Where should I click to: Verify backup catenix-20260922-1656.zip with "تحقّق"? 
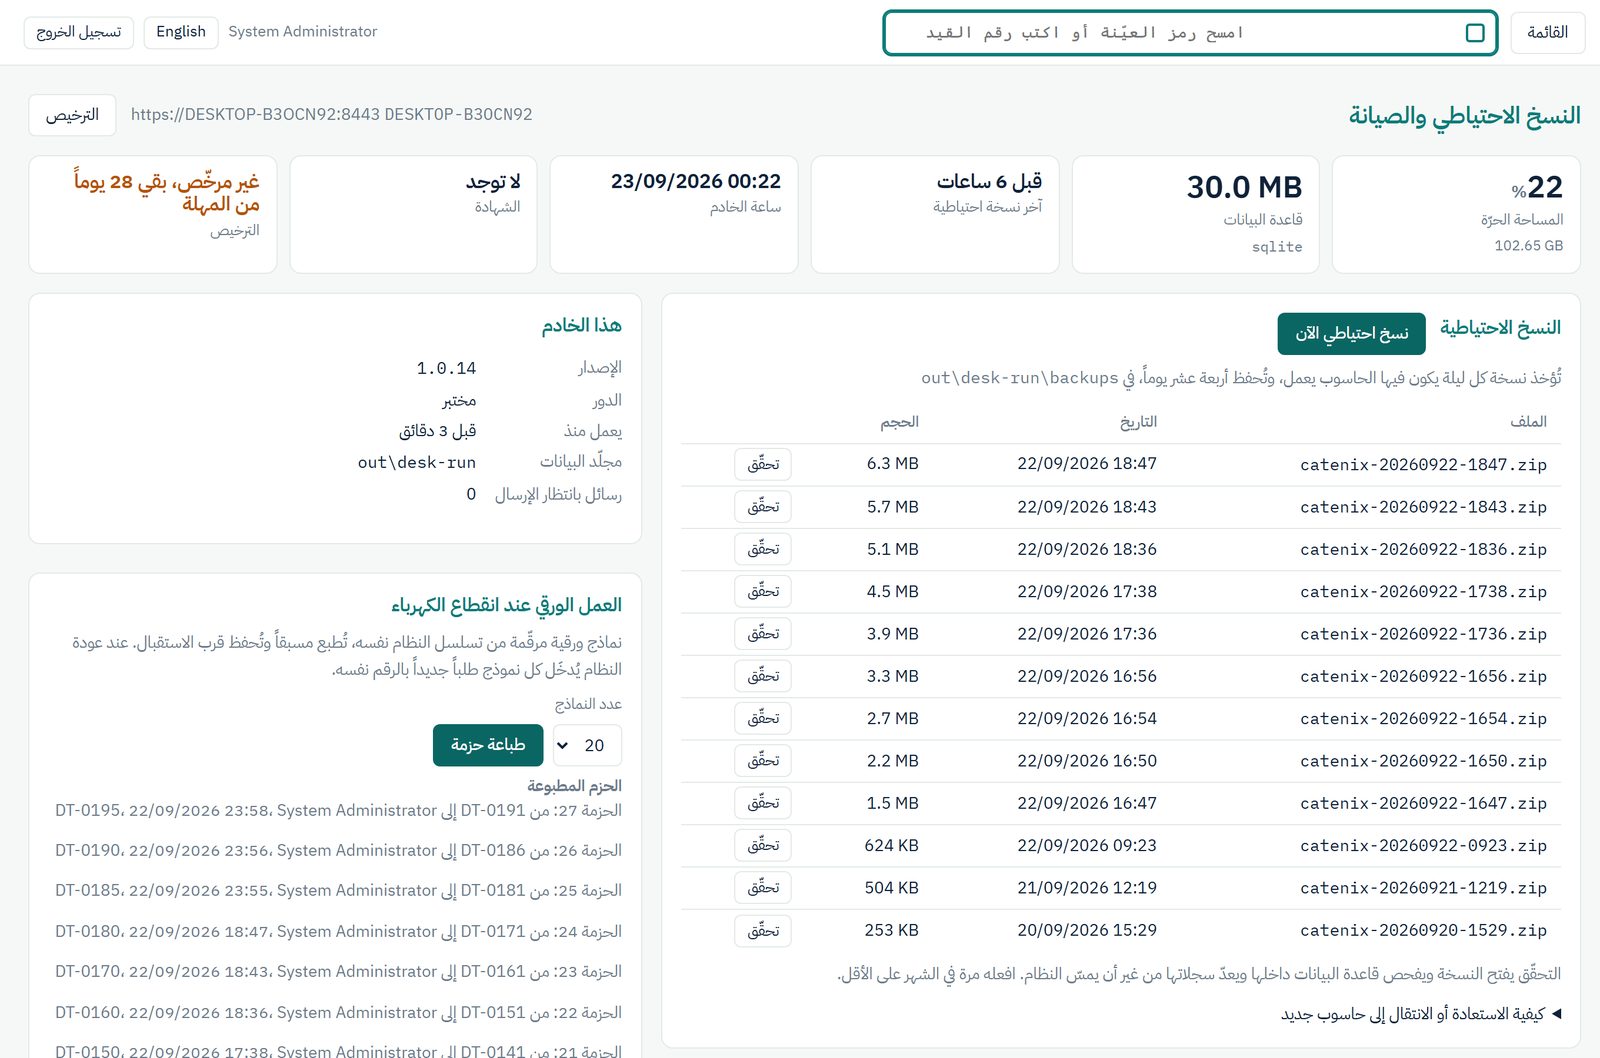point(763,676)
